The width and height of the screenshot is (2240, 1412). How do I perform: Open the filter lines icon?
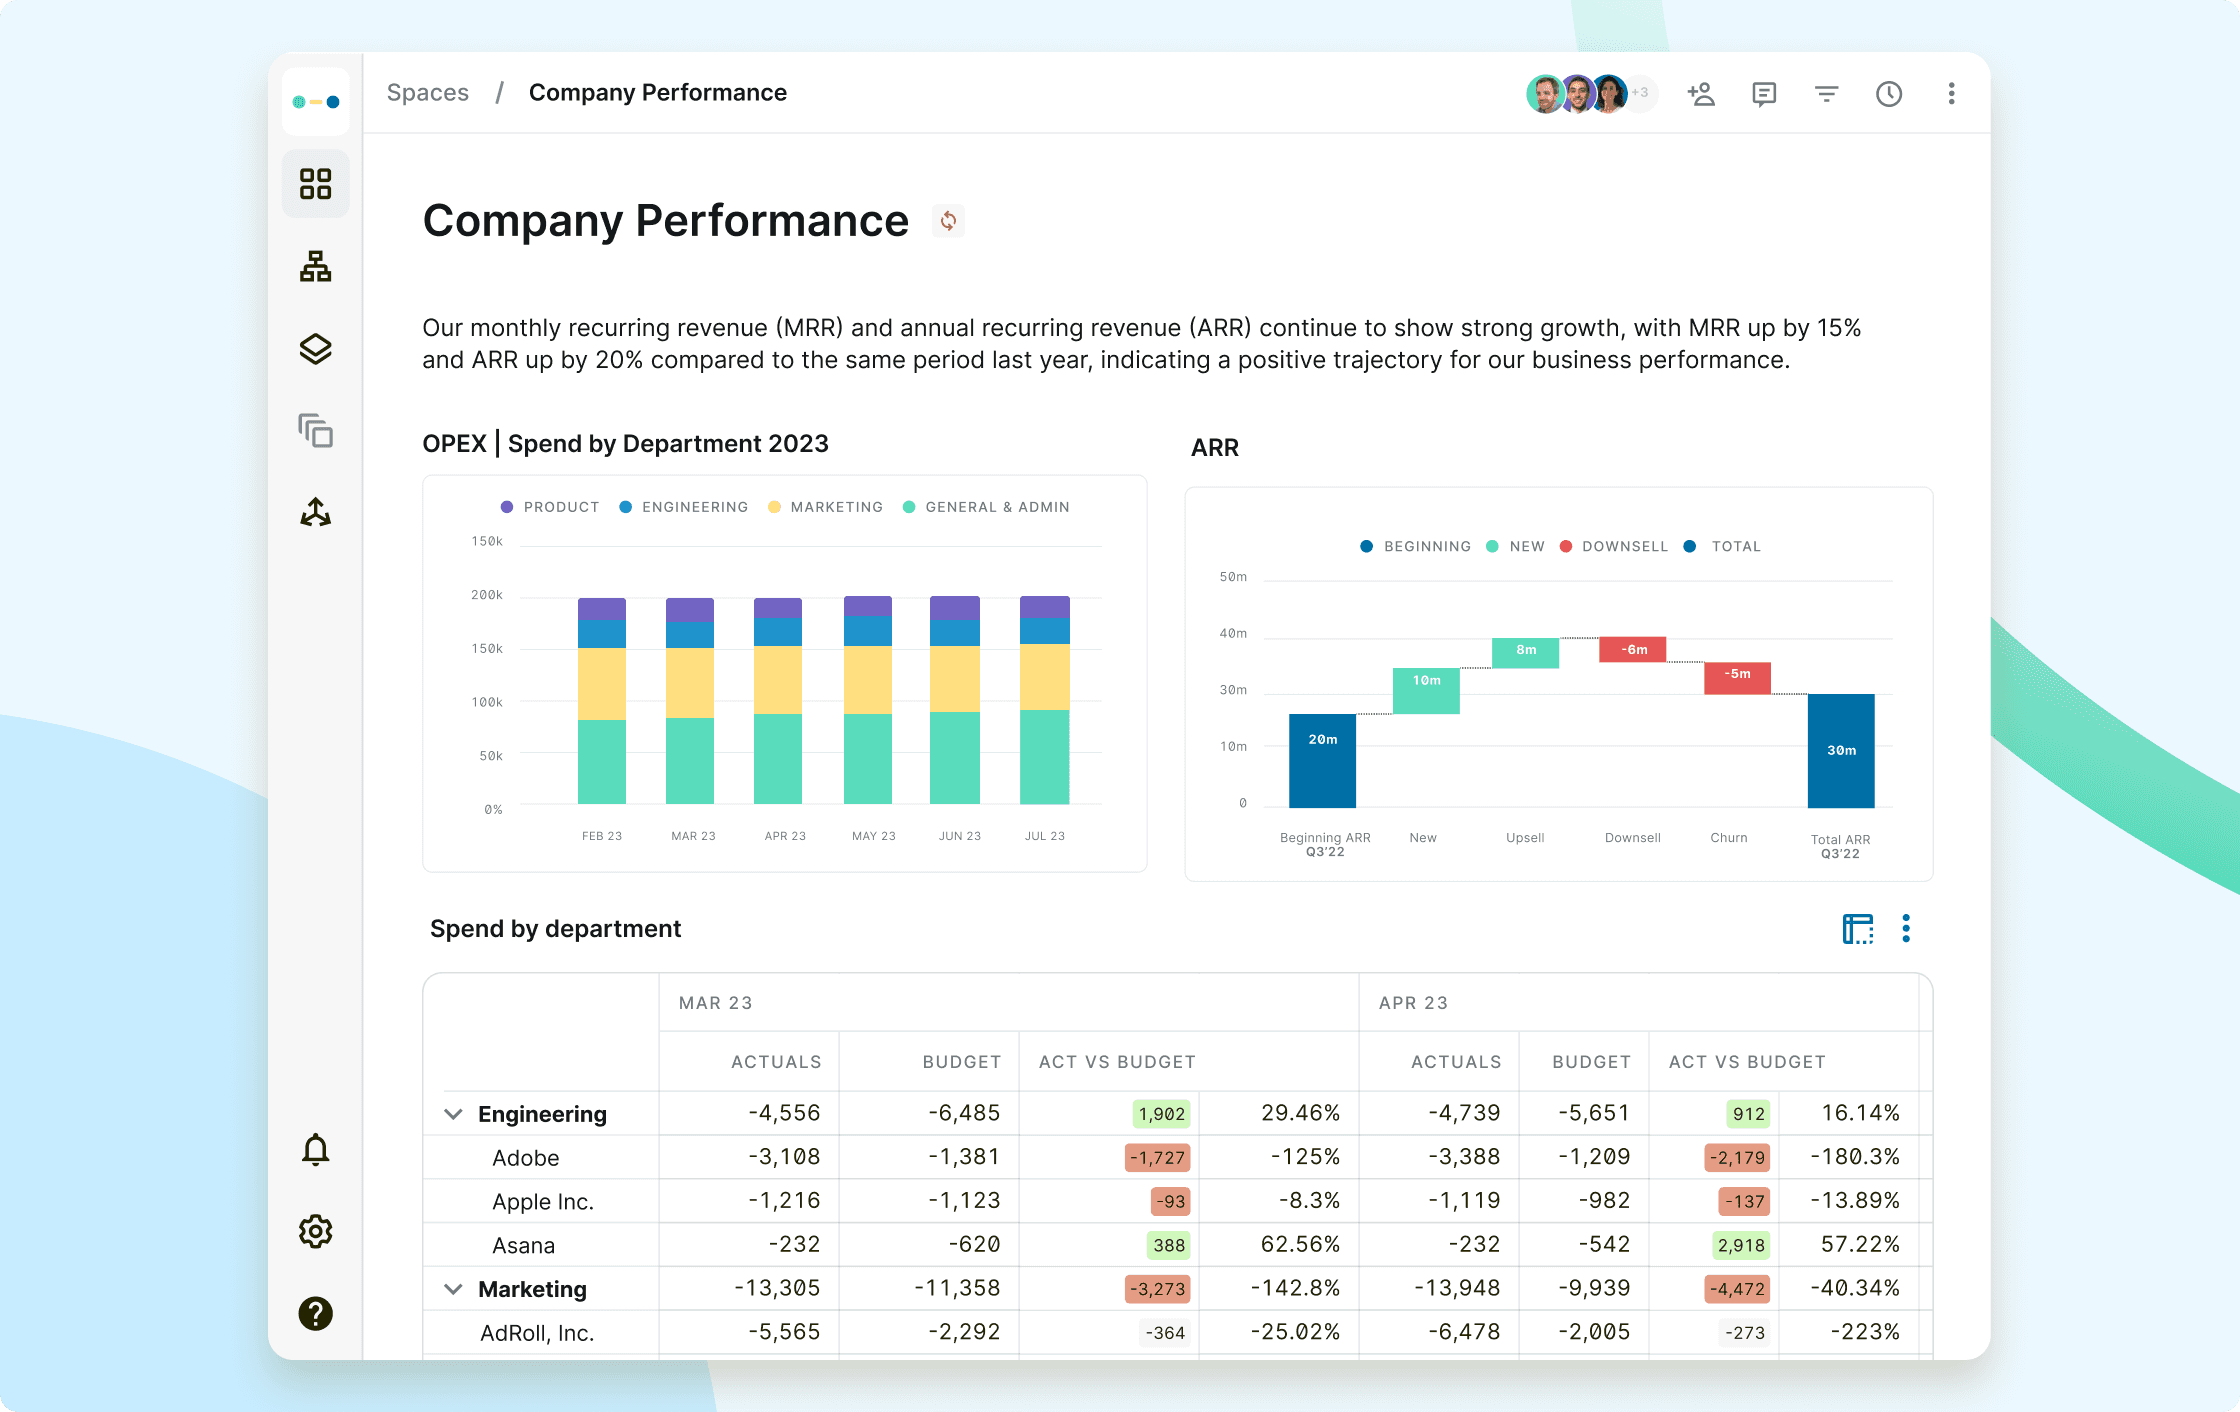click(1827, 94)
